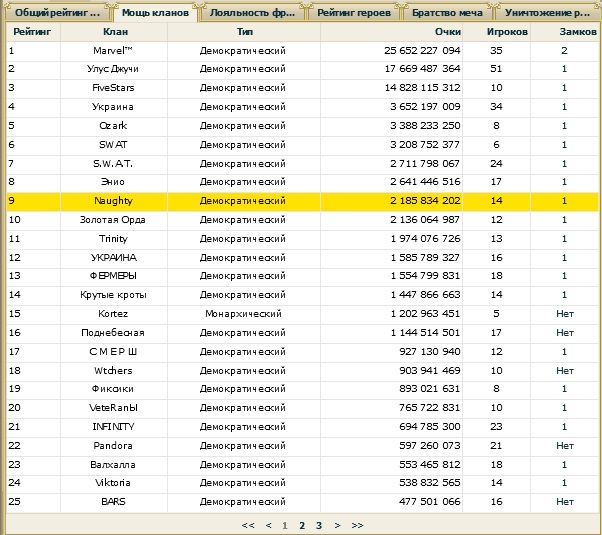The width and height of the screenshot is (602, 535).
Task: Click the УКРАИНА clan in rank 12
Action: 114,258
